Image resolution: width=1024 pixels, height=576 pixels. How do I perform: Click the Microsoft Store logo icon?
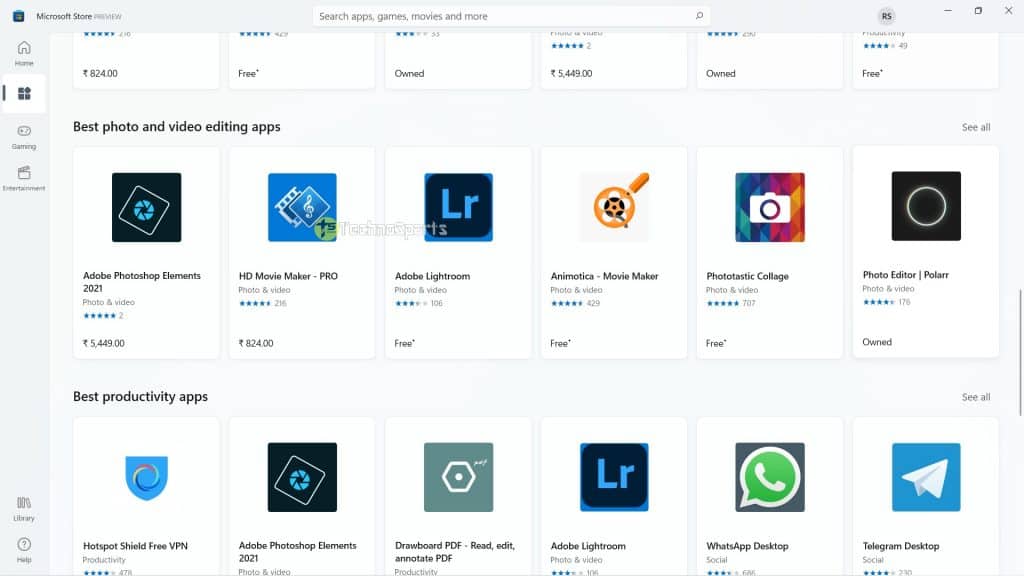coord(18,16)
